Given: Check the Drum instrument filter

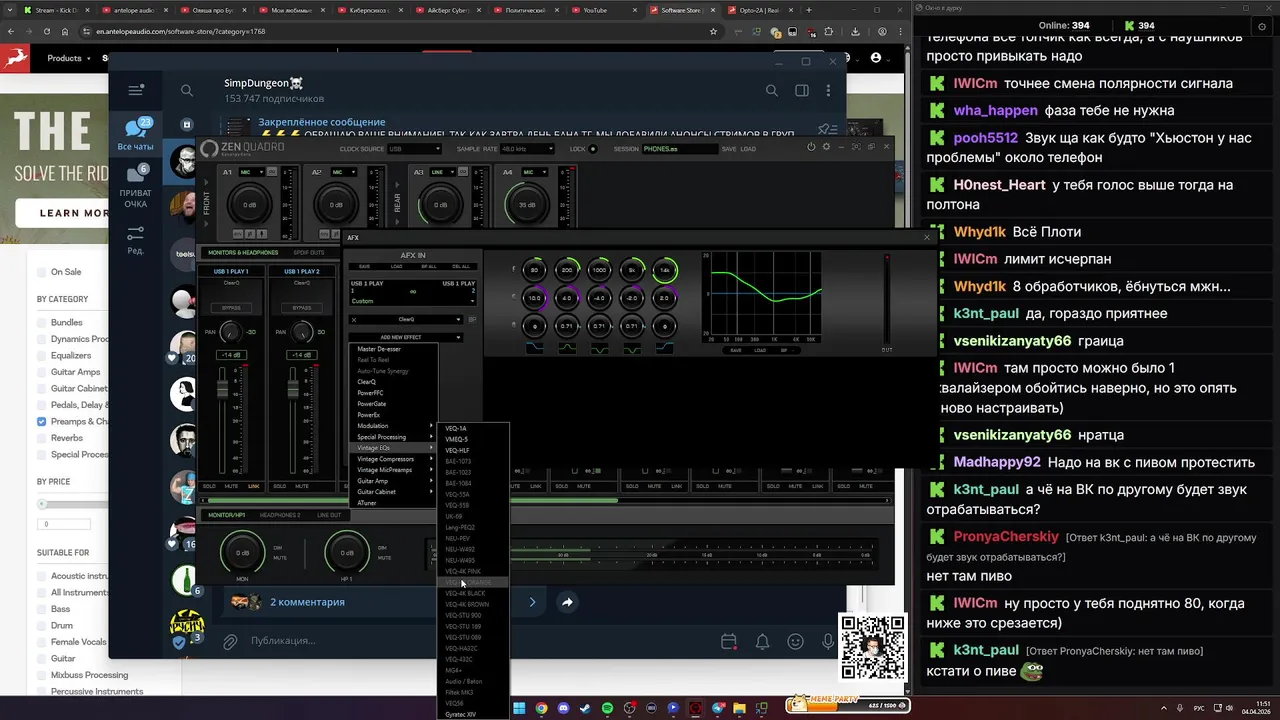Looking at the screenshot, I should click(42, 625).
